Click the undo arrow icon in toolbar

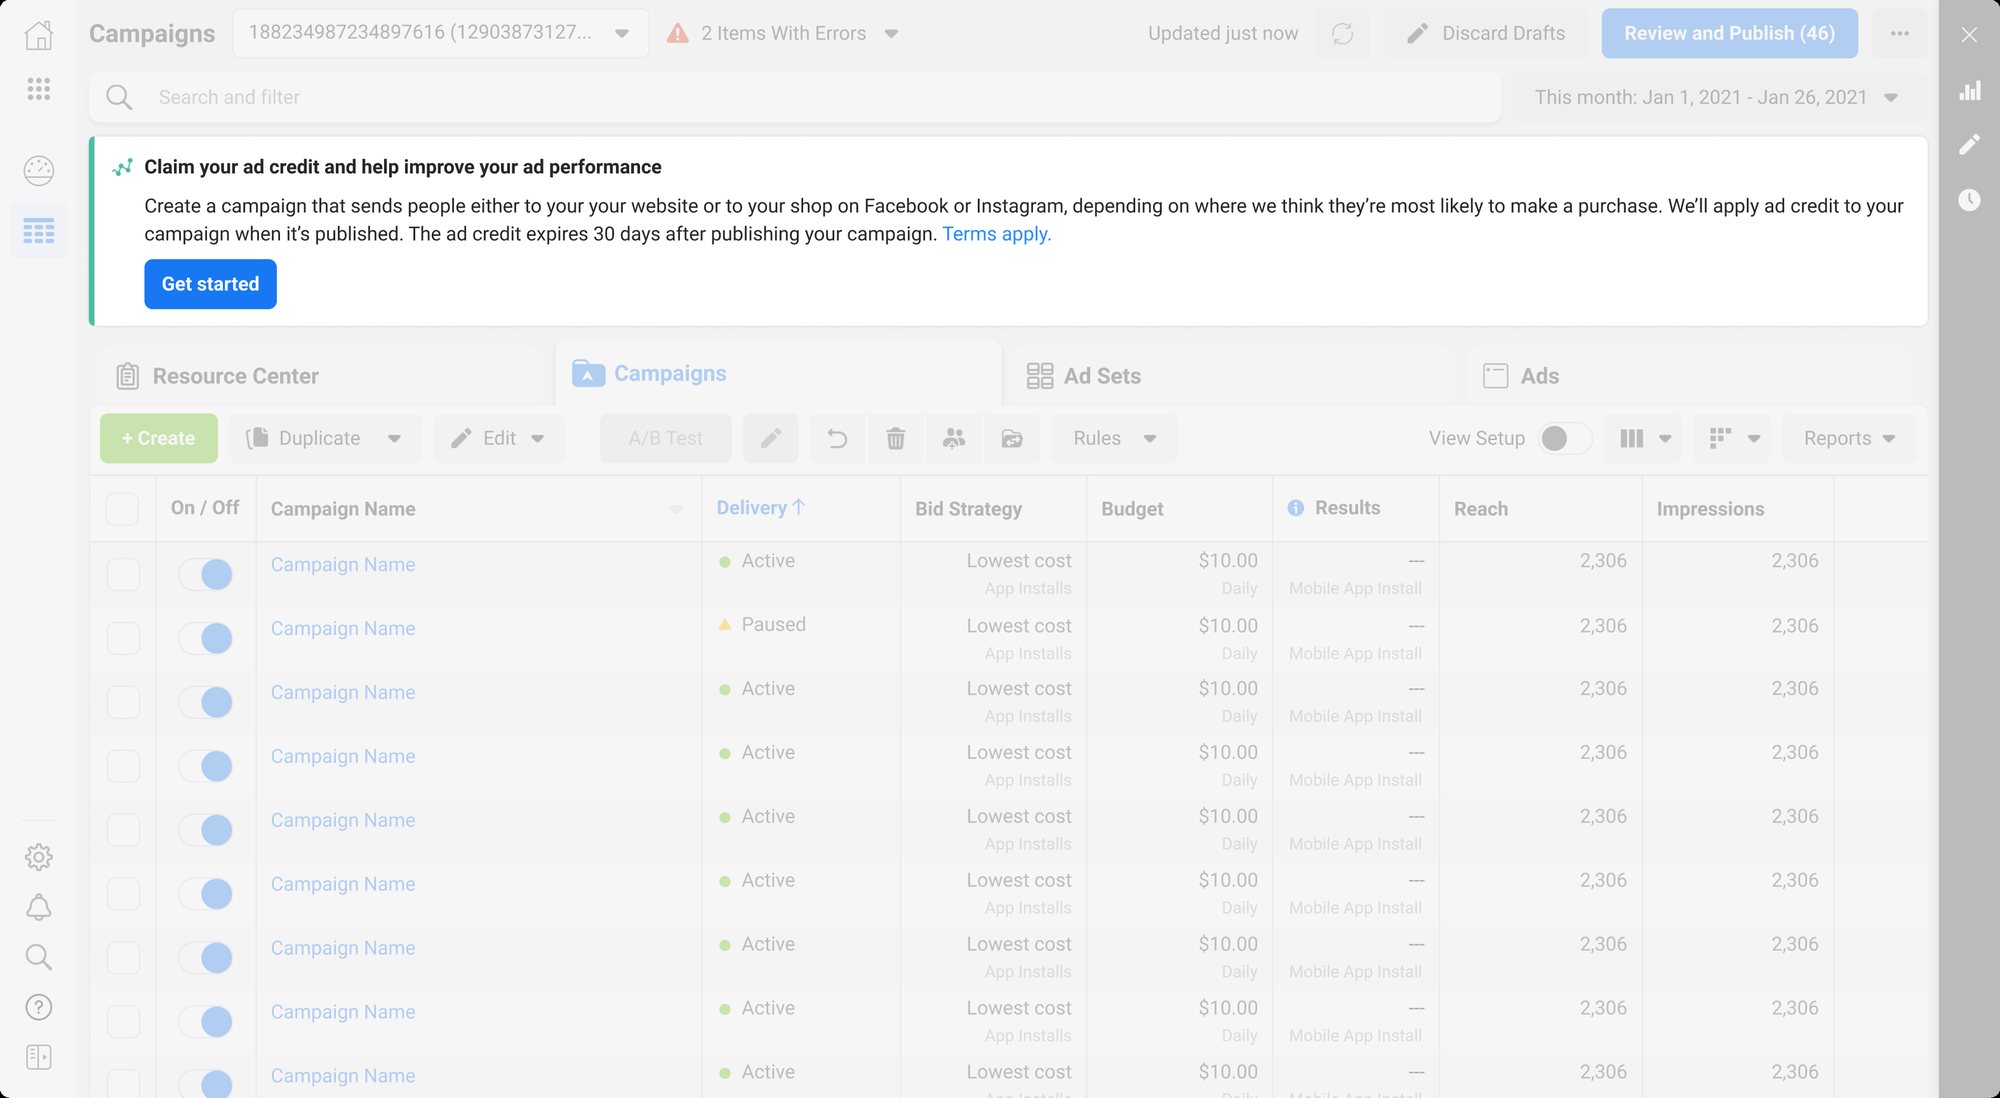pyautogui.click(x=837, y=438)
